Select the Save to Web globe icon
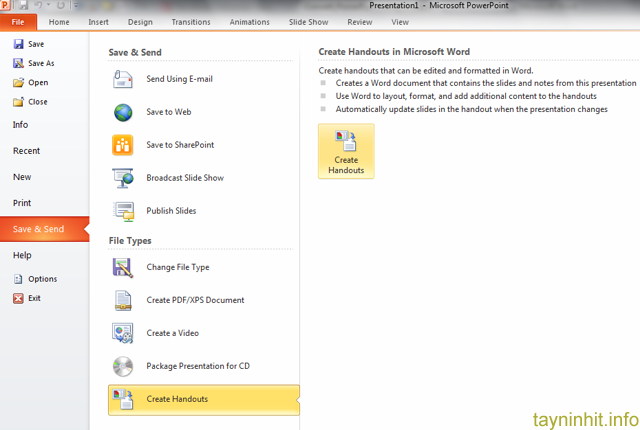The width and height of the screenshot is (640, 430). click(x=124, y=112)
